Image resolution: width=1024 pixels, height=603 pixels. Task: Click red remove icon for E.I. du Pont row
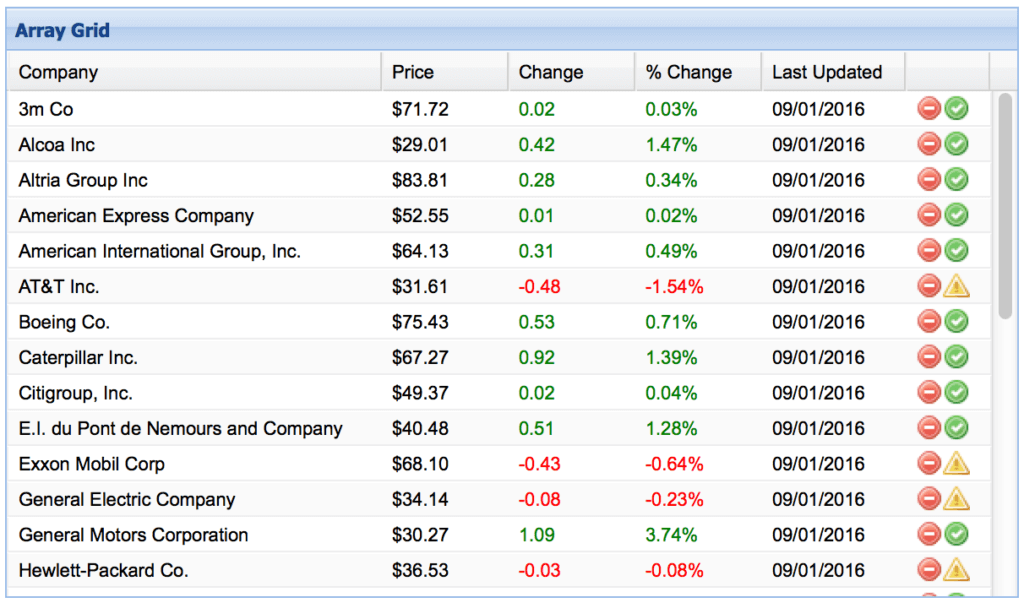[929, 428]
